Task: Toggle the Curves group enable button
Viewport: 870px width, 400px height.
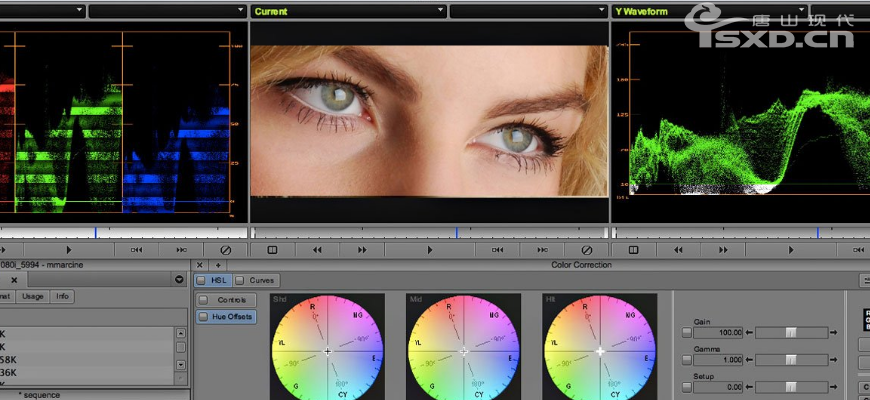Action: [x=240, y=280]
